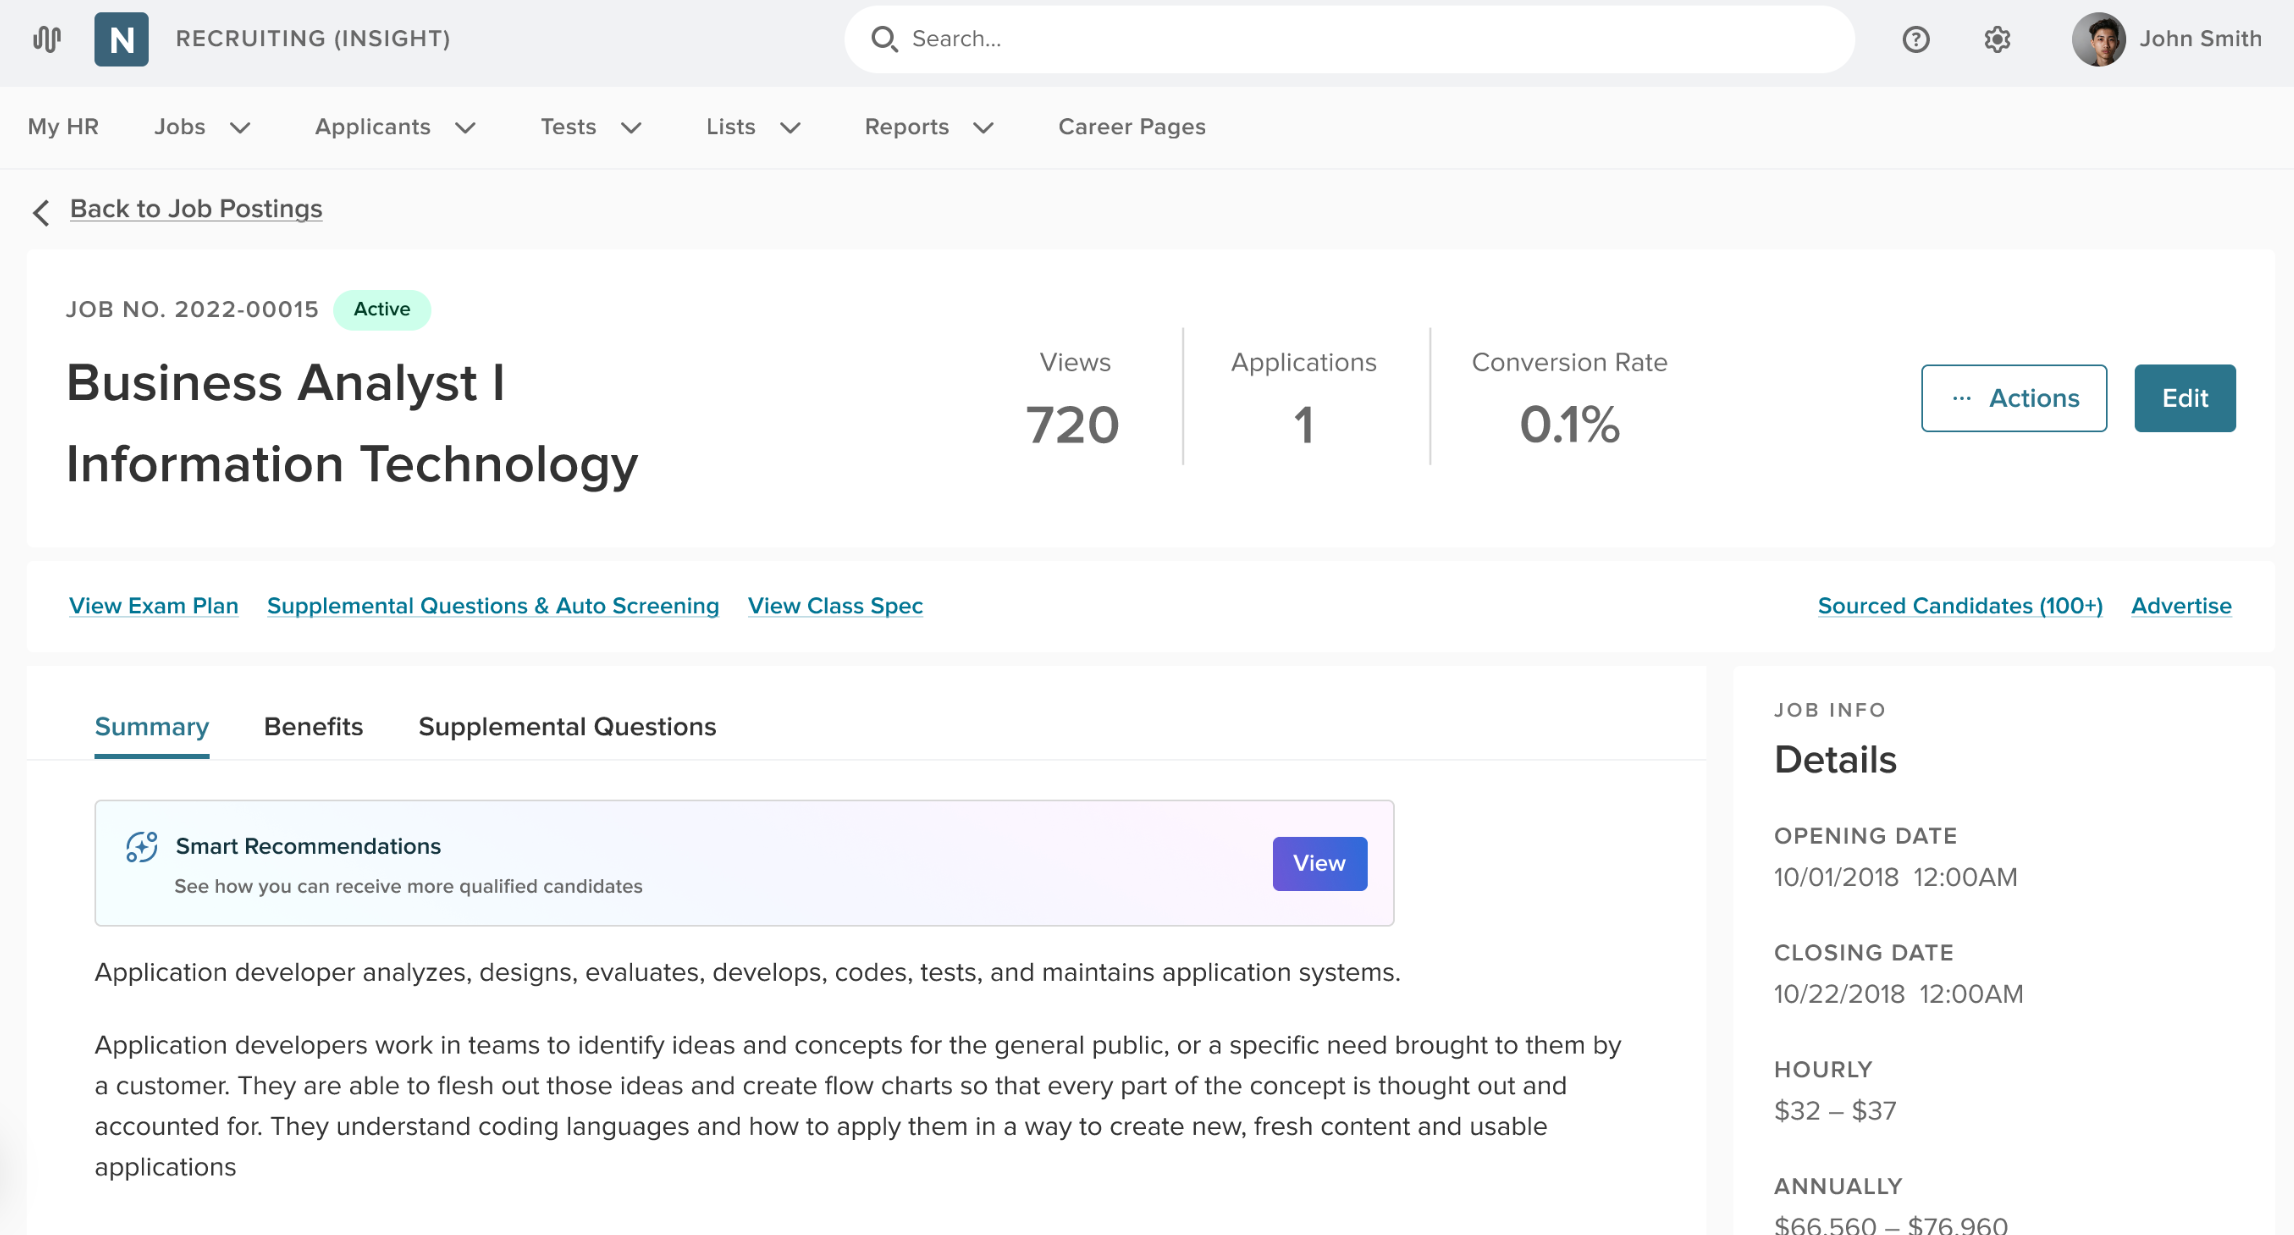Open the Actions menu button

coord(2013,398)
